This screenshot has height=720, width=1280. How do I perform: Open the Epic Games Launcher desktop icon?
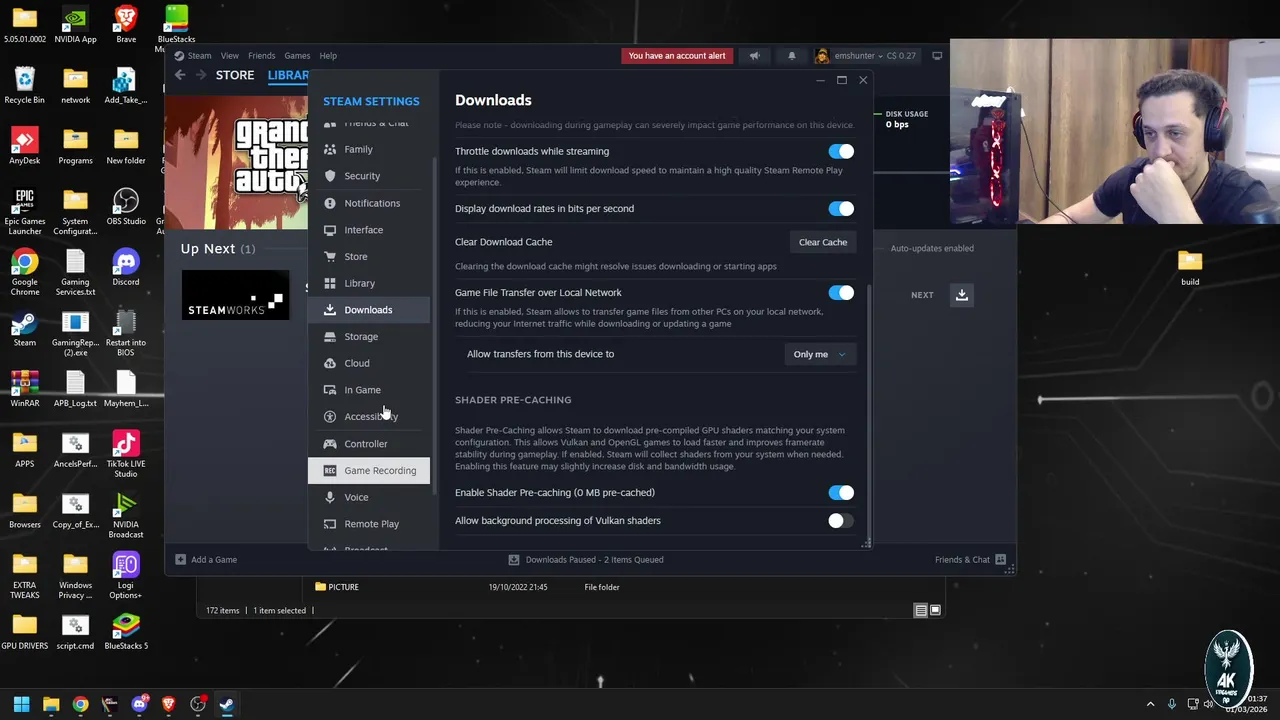click(x=25, y=212)
